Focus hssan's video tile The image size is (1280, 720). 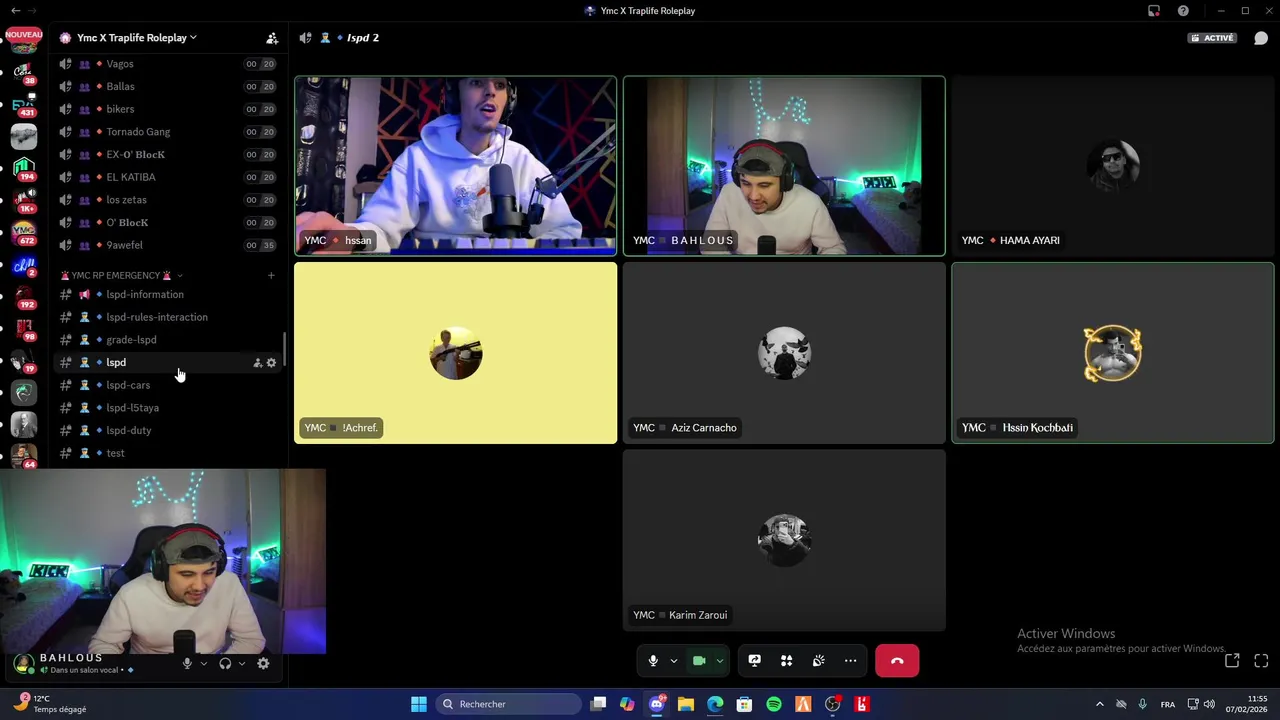pos(455,166)
